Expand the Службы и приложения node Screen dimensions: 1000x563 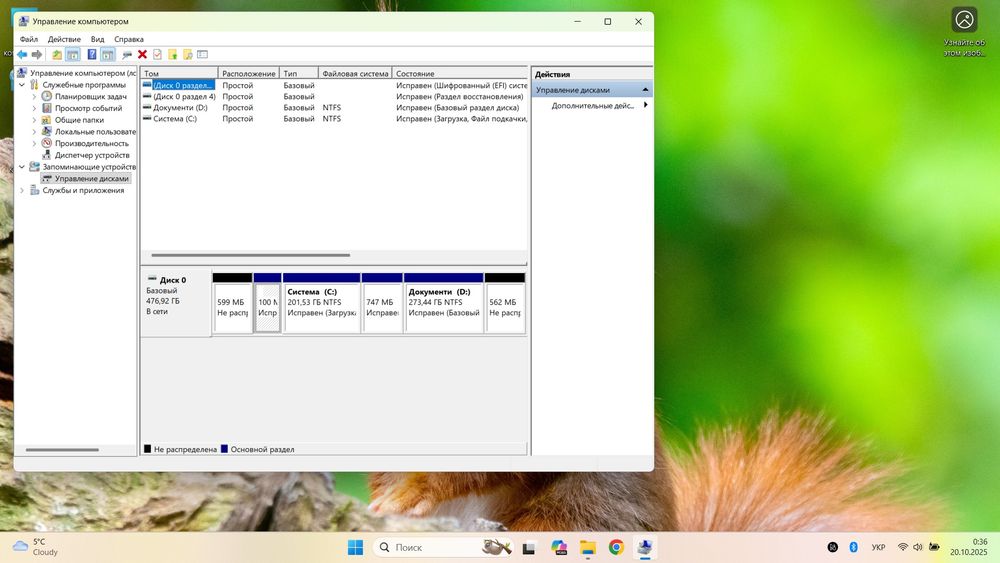pos(22,190)
